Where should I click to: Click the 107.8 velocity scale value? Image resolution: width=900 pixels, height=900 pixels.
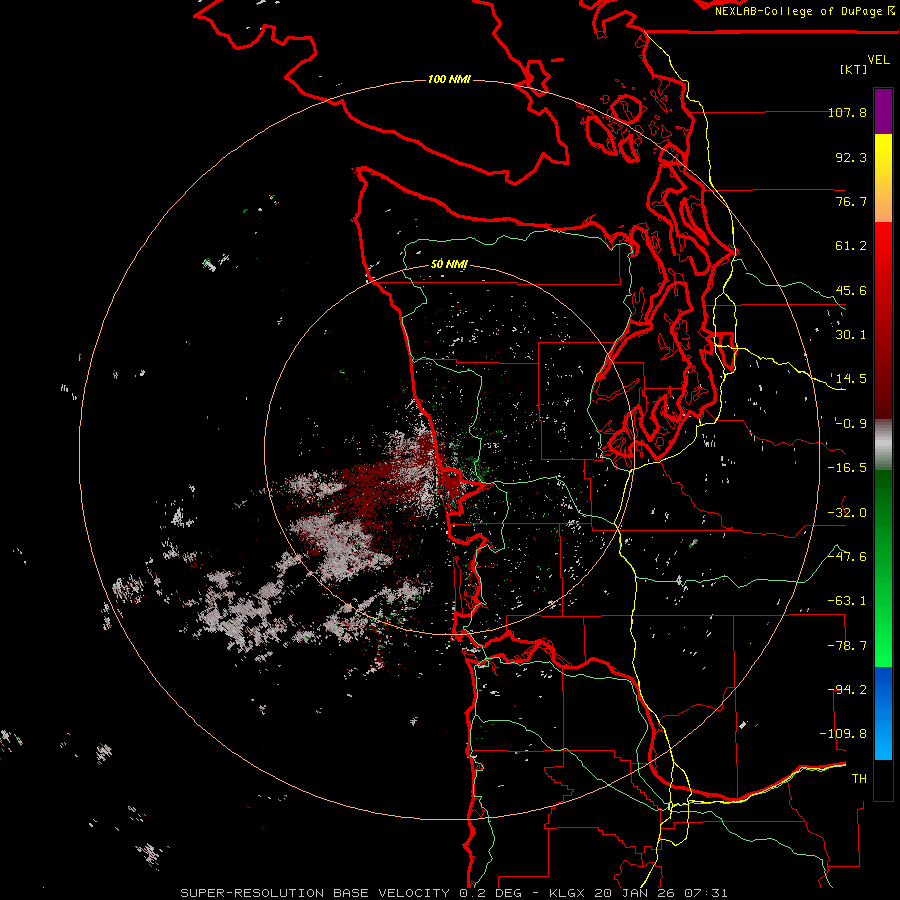(847, 112)
